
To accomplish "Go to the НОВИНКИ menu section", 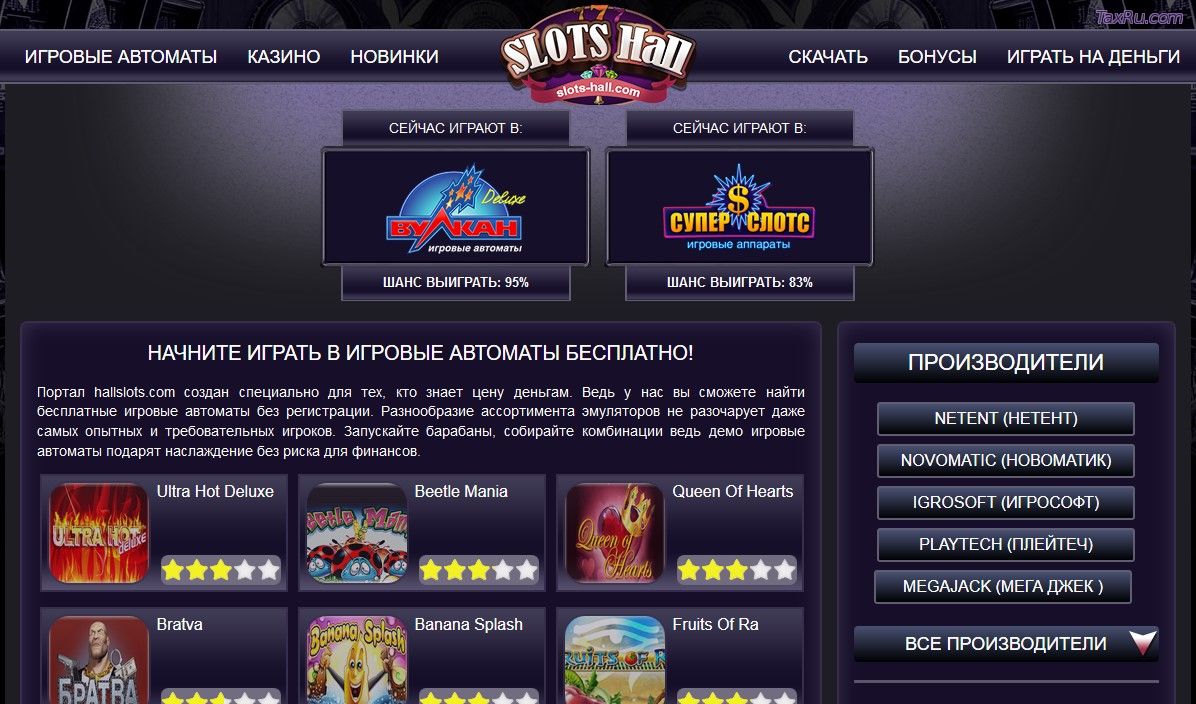I will (394, 56).
